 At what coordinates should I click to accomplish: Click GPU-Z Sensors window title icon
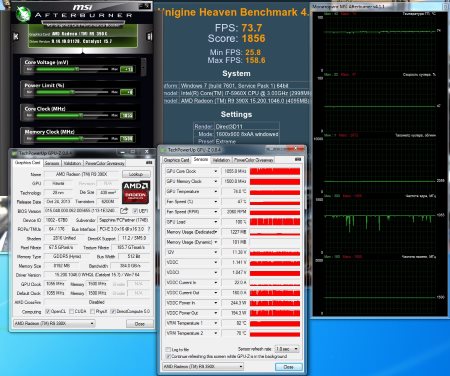(x=163, y=150)
